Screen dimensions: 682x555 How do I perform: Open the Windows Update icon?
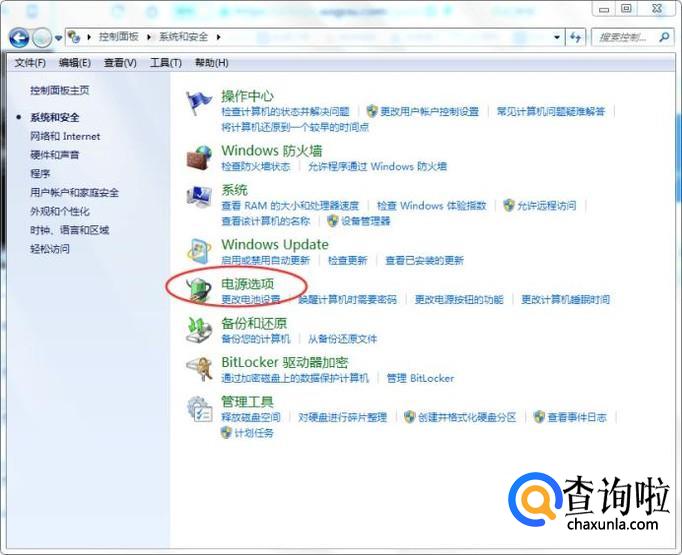tap(199, 251)
